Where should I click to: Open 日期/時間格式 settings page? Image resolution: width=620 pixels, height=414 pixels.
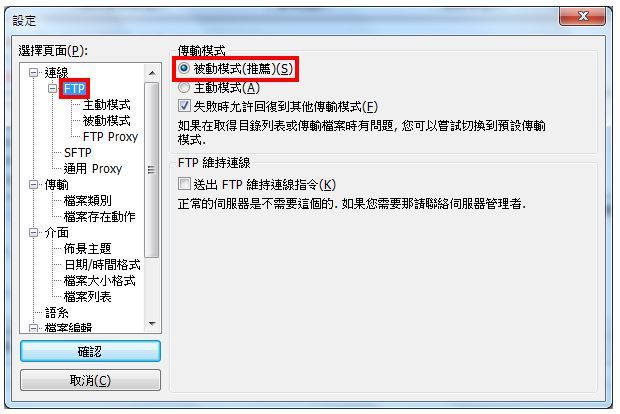tap(102, 265)
